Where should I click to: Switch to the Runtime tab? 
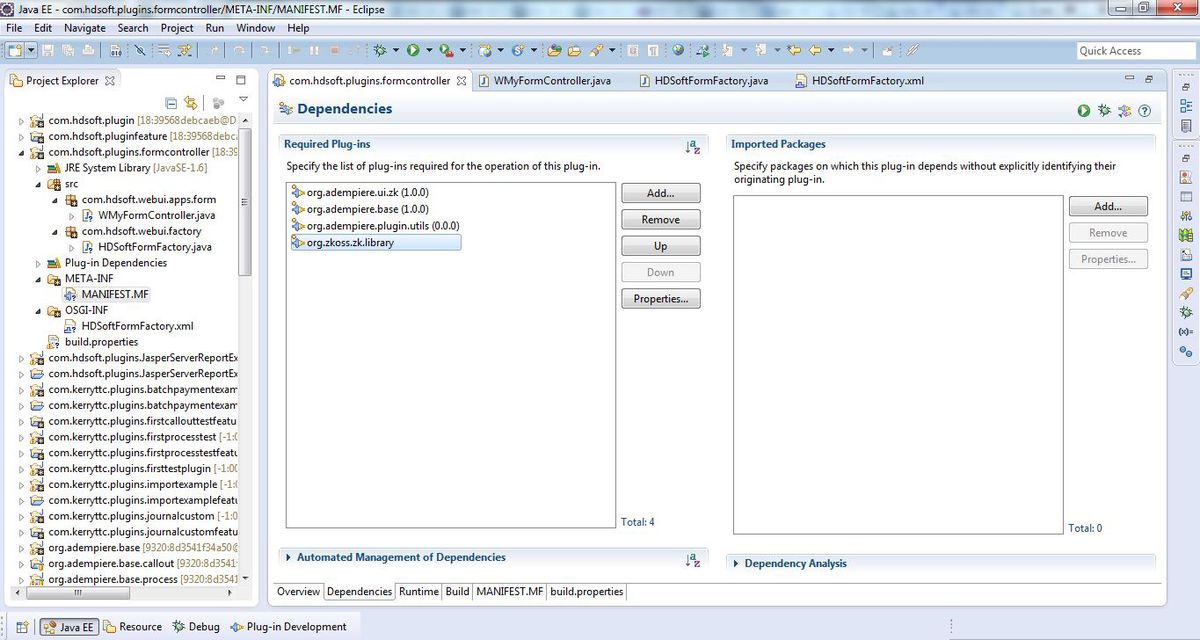[x=419, y=592]
